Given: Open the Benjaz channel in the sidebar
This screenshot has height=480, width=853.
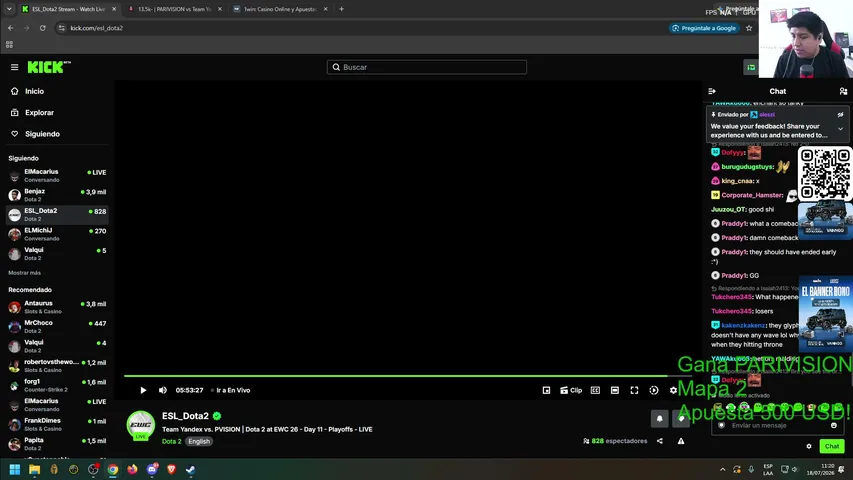Looking at the screenshot, I should (x=57, y=195).
